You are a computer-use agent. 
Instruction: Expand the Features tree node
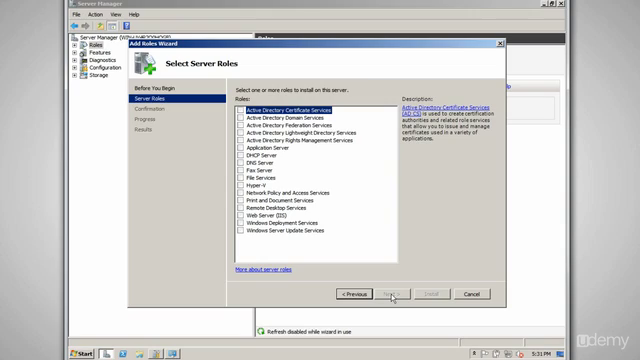click(74, 53)
